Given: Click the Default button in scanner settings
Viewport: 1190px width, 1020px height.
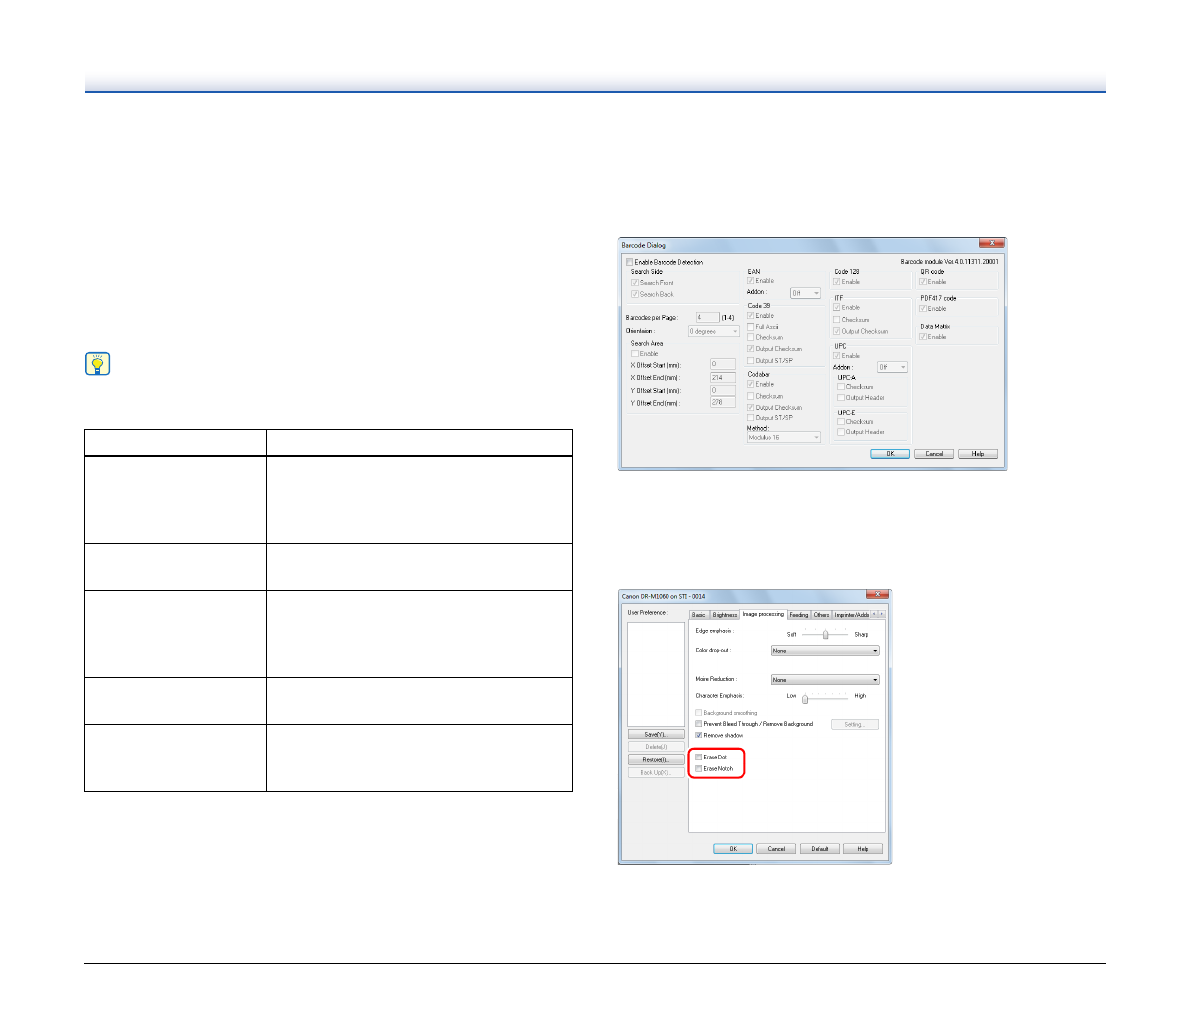Looking at the screenshot, I should pos(819,848).
